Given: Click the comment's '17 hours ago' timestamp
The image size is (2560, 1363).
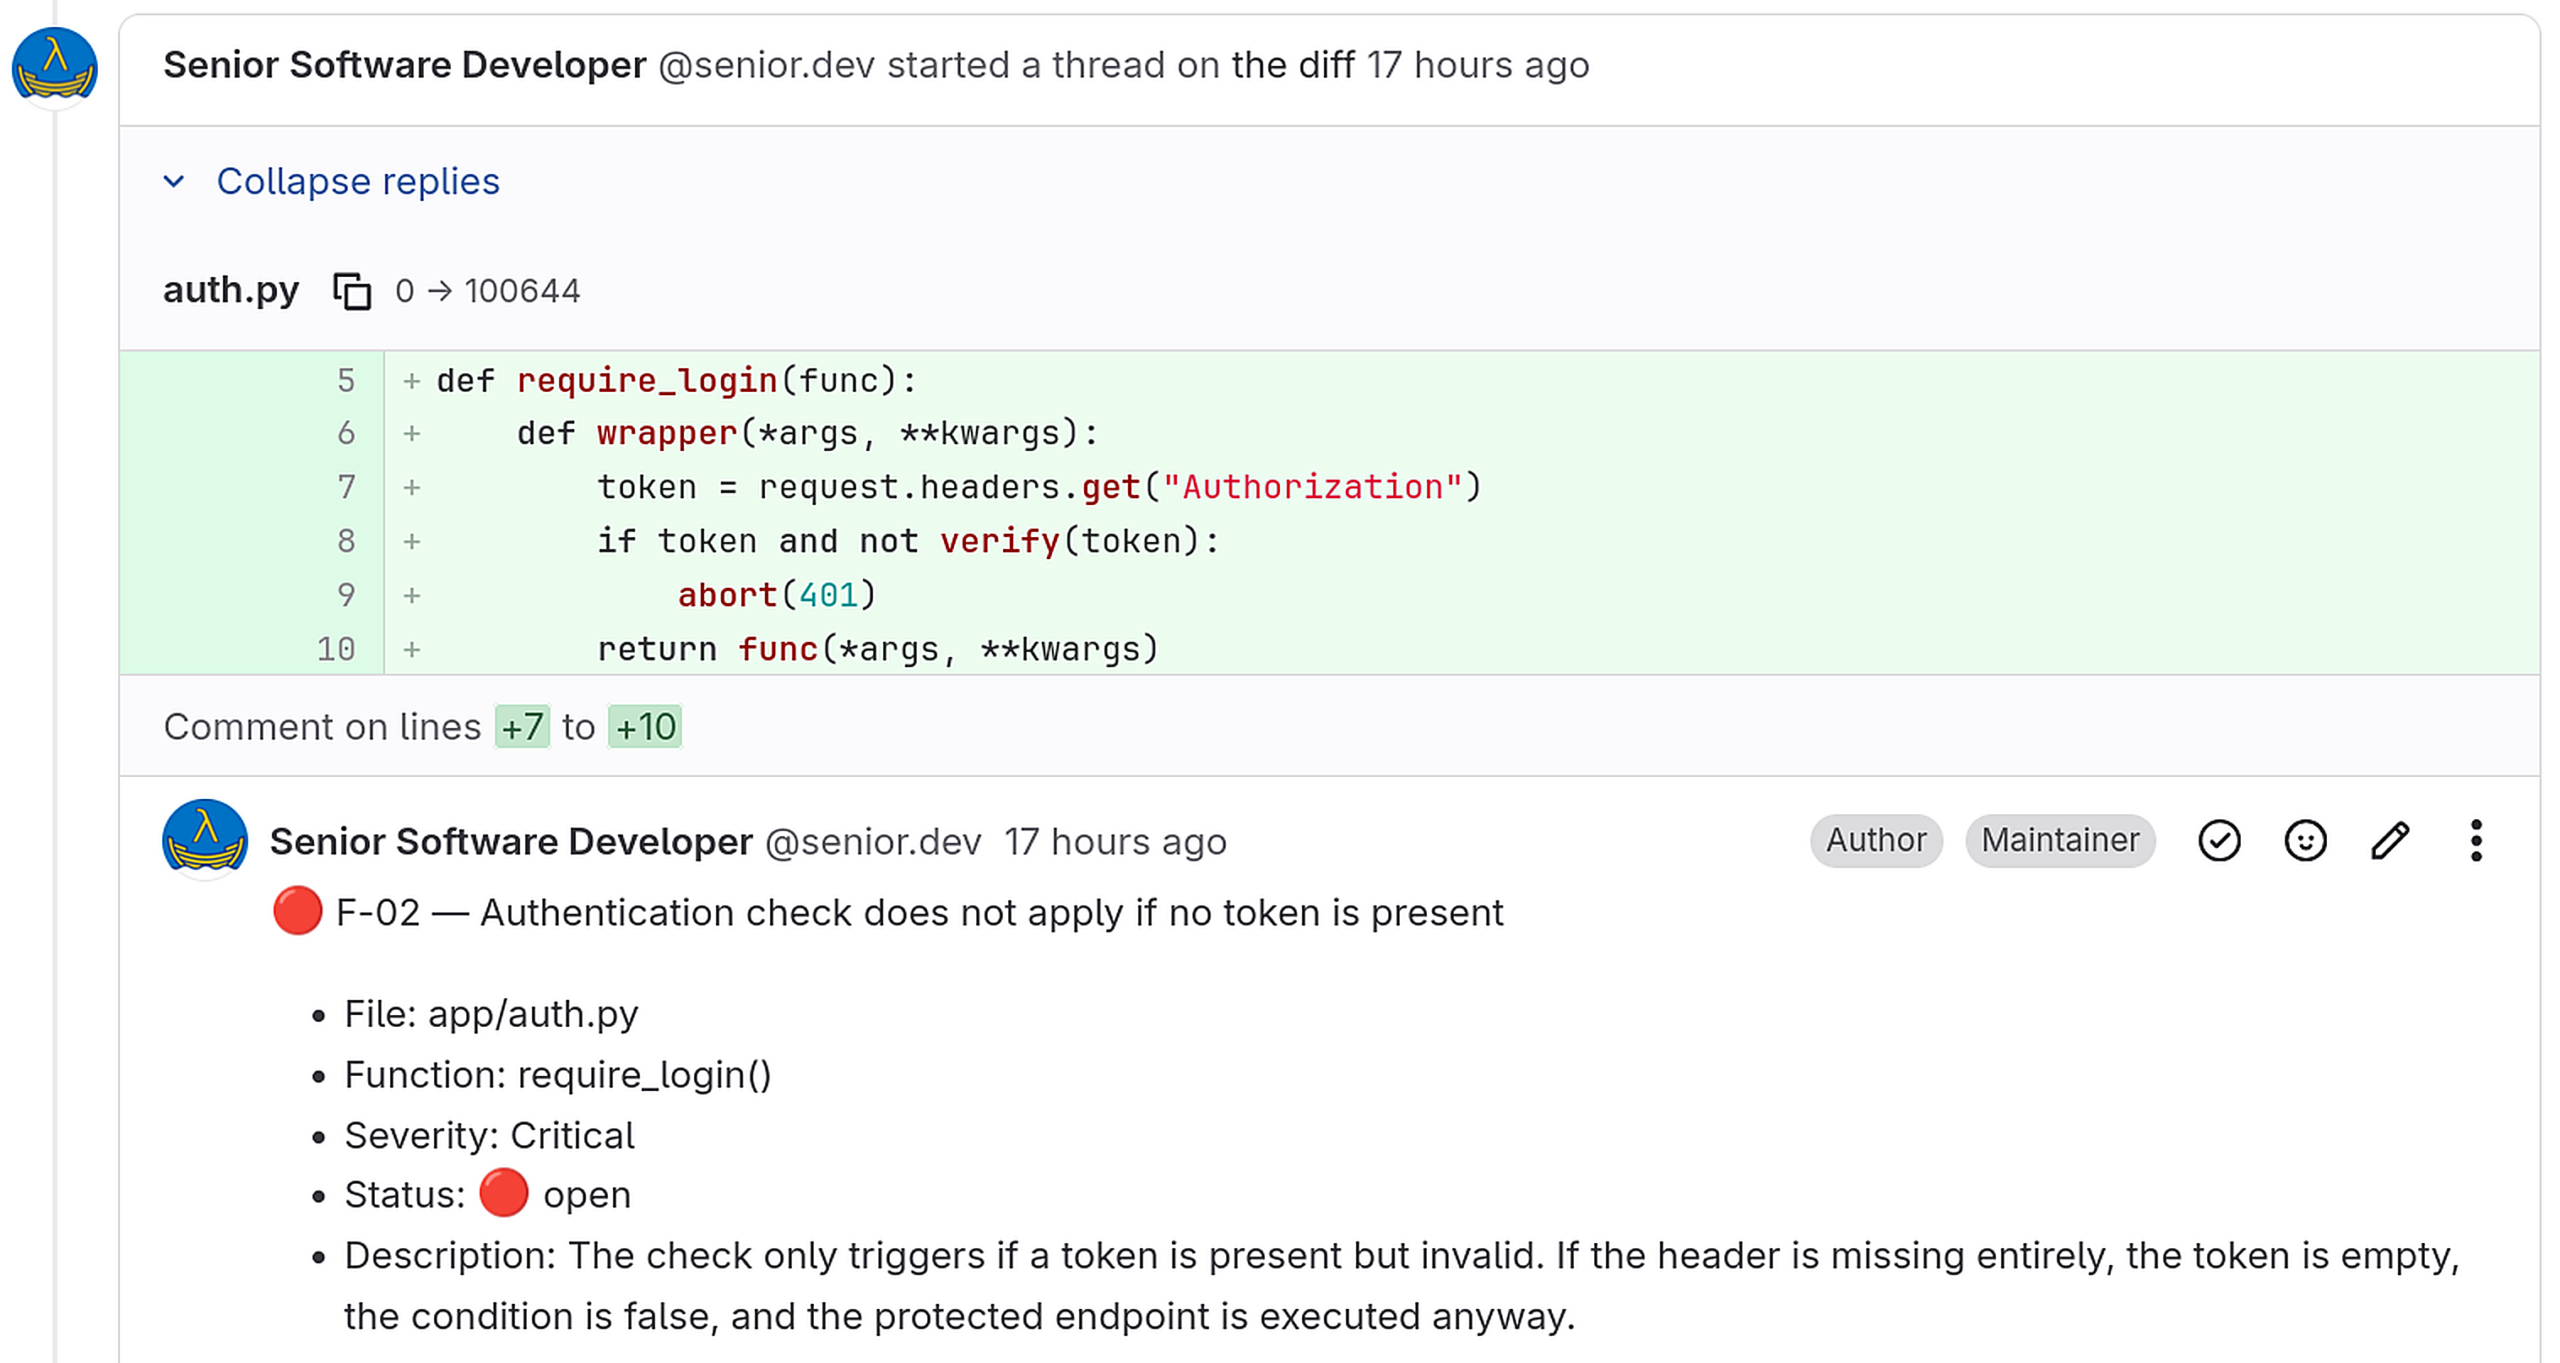Looking at the screenshot, I should (1114, 842).
